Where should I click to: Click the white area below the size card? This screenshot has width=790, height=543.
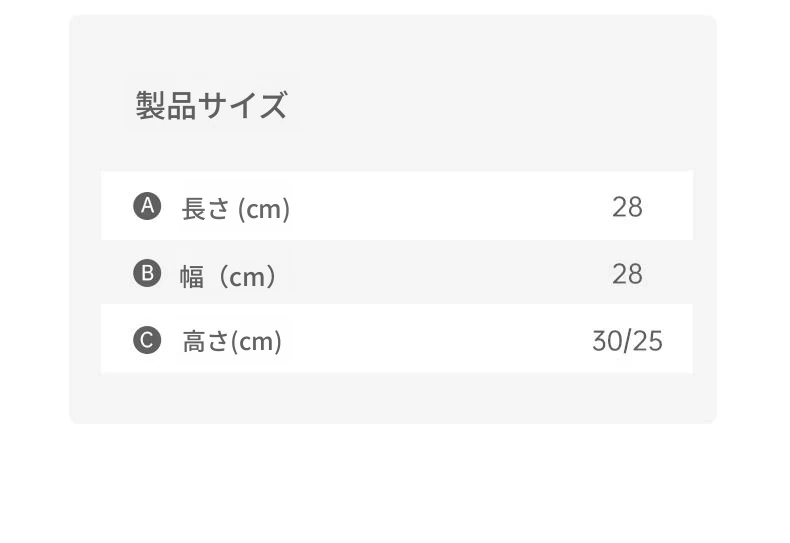[x=393, y=484]
